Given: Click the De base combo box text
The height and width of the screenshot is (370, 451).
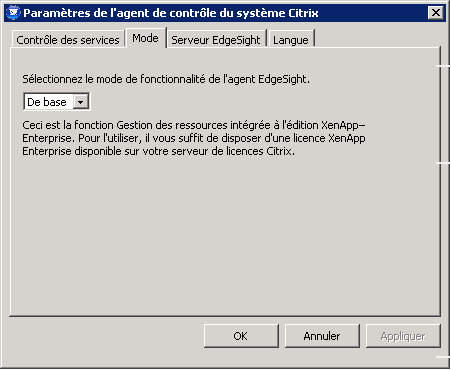Looking at the screenshot, I should tap(47, 102).
